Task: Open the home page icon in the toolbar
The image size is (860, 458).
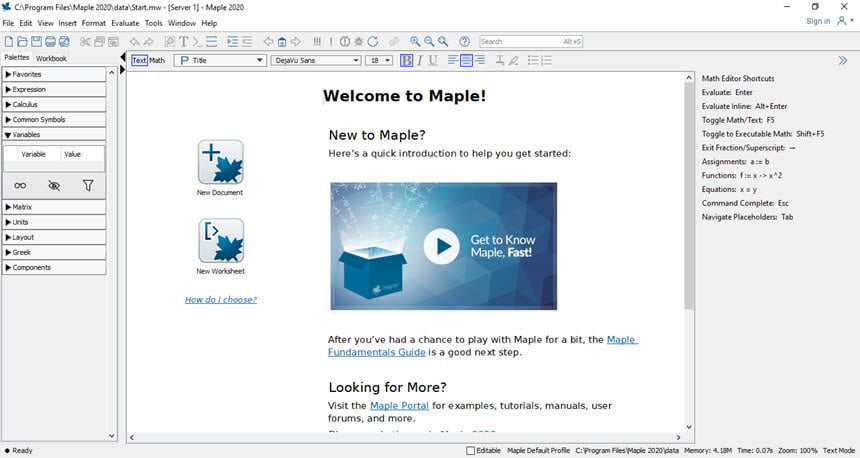Action: (282, 42)
